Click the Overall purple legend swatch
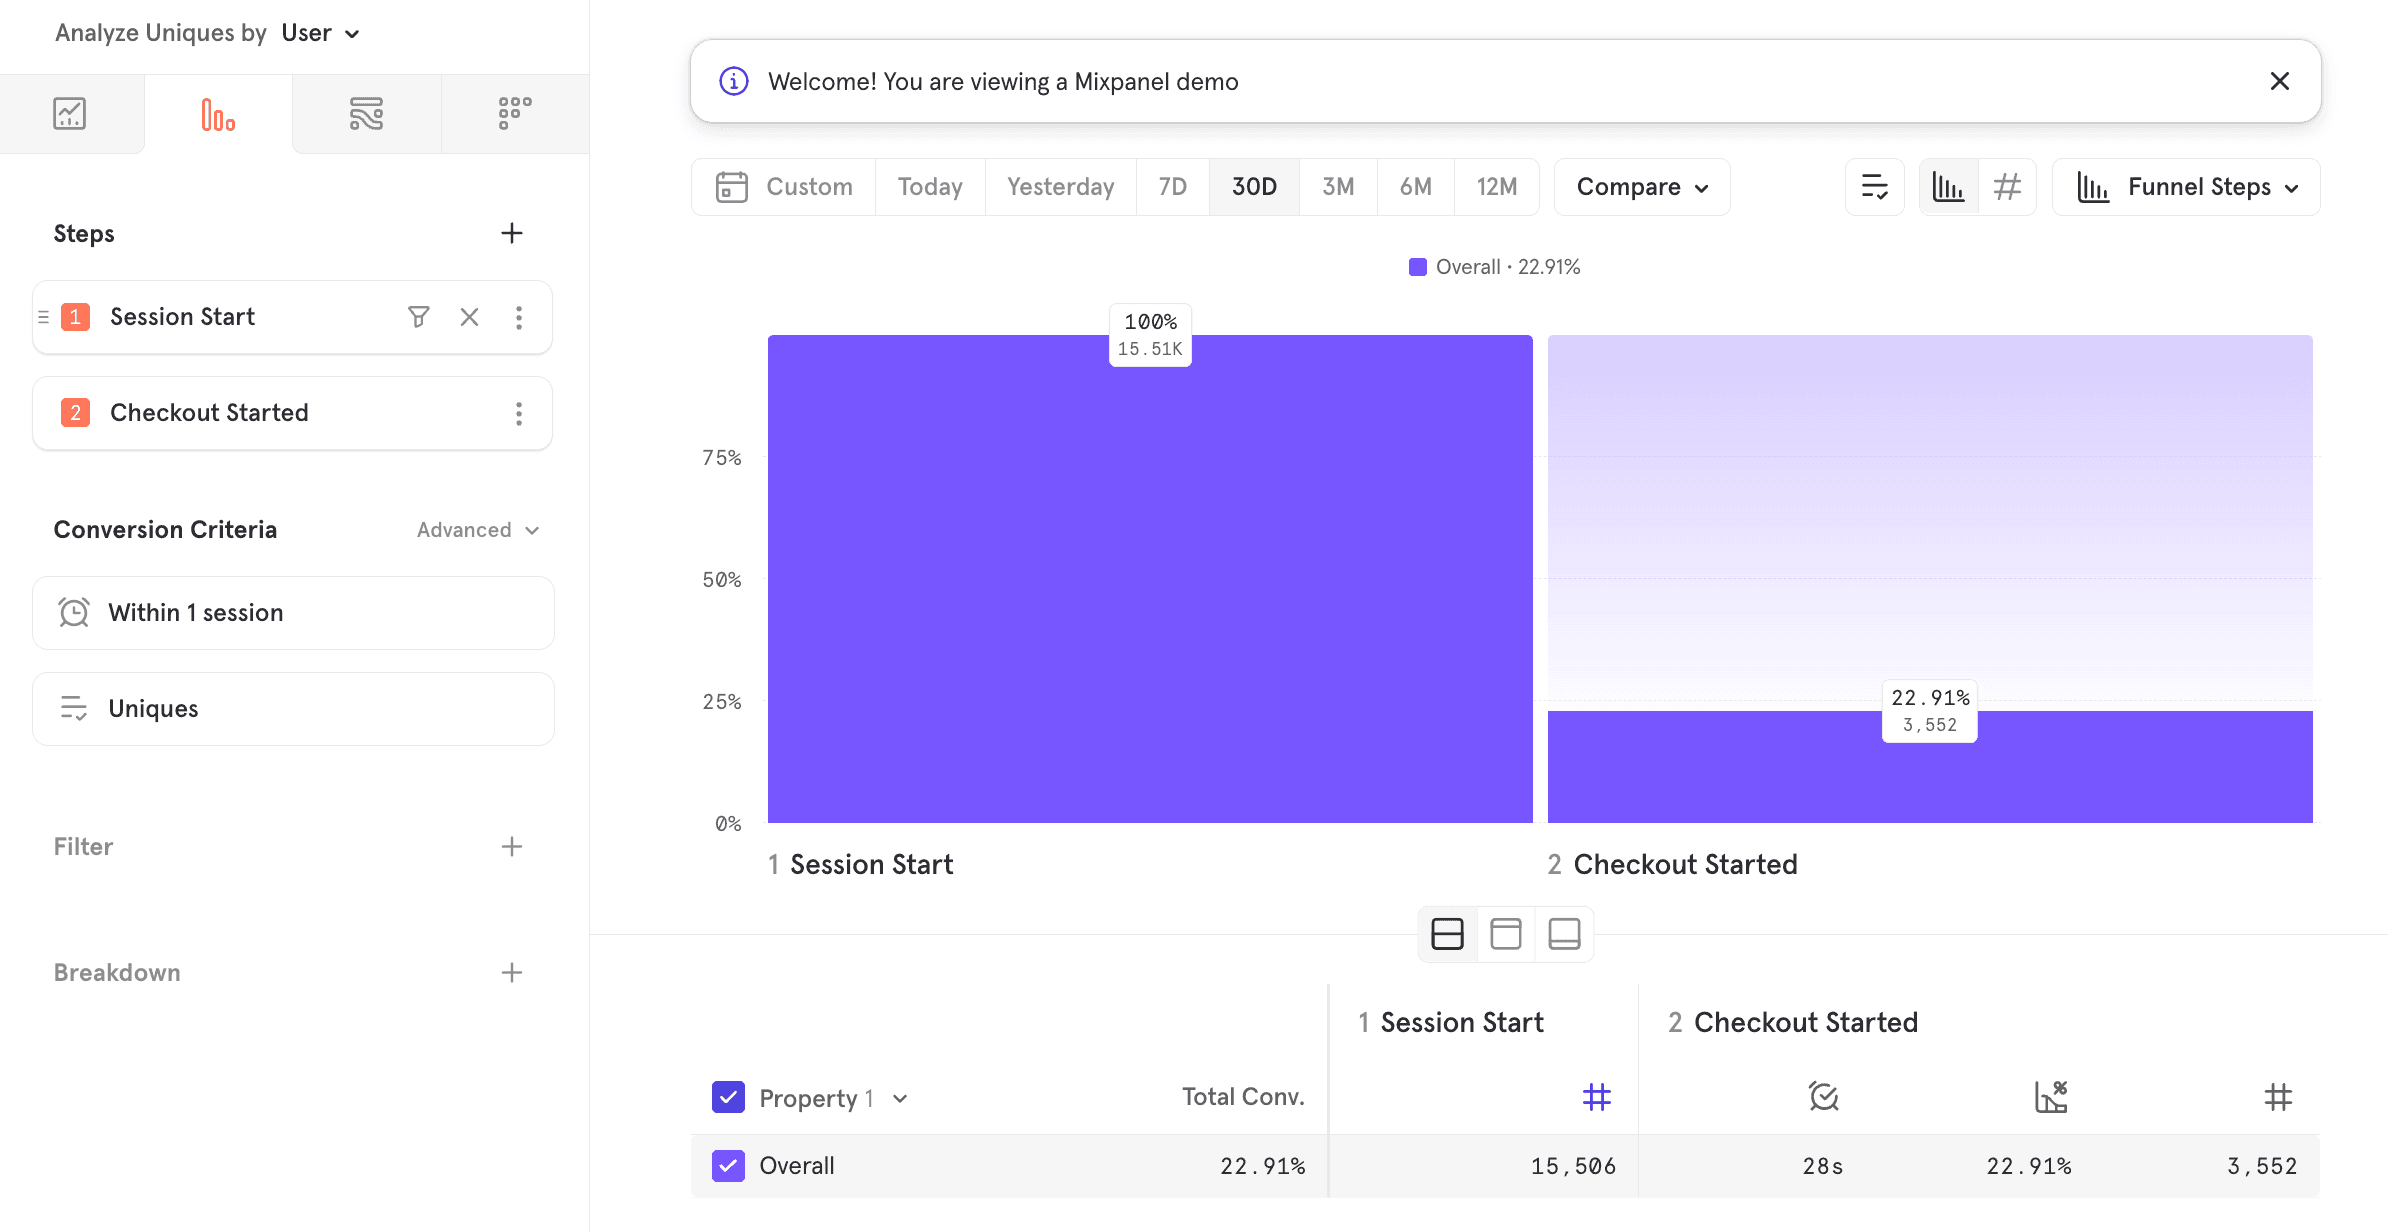 pos(1417,267)
